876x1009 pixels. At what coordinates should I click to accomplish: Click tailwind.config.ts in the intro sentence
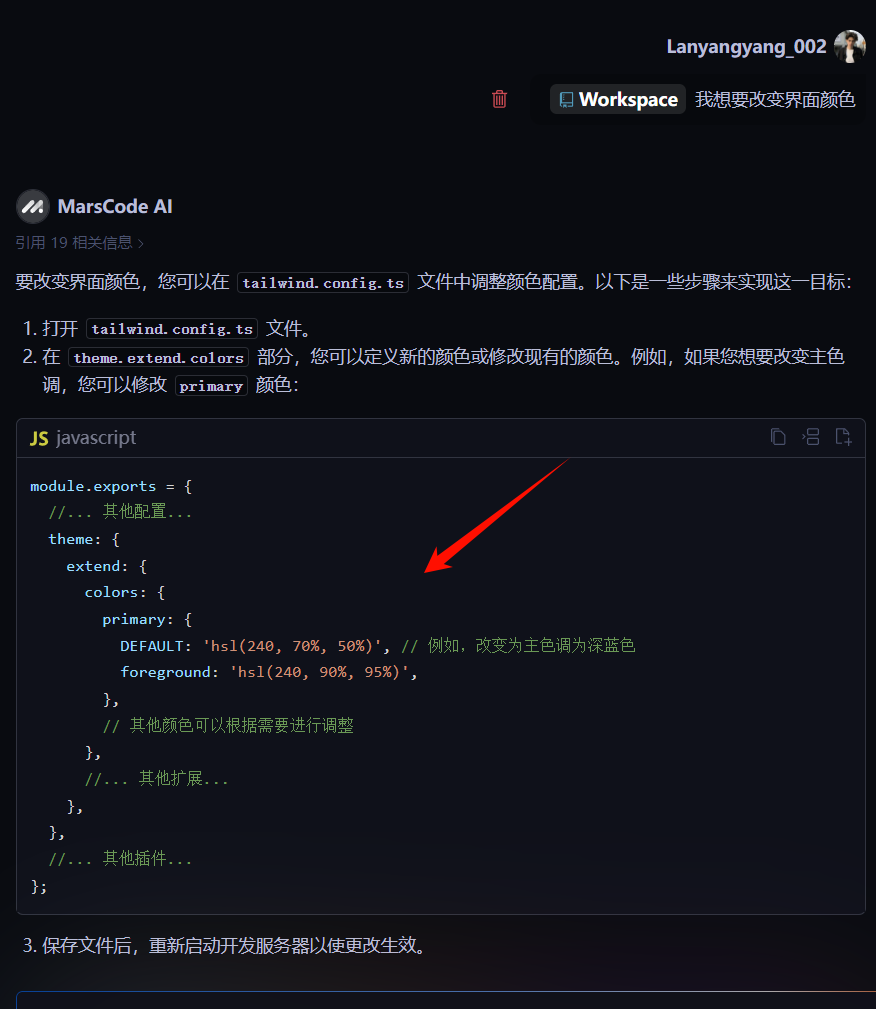[323, 282]
